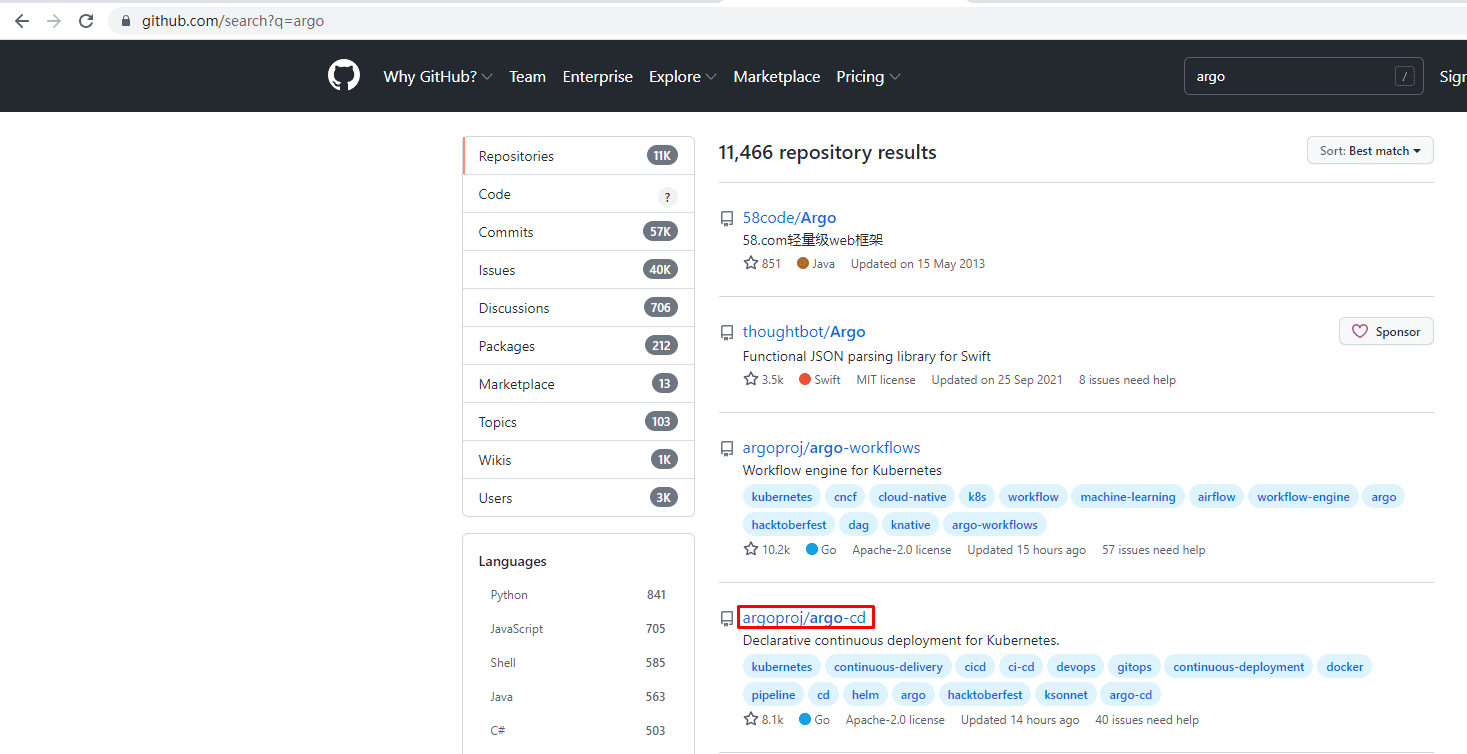The image size is (1467, 754).
Task: Click the ksonnet topic tag
Action: (x=1066, y=695)
